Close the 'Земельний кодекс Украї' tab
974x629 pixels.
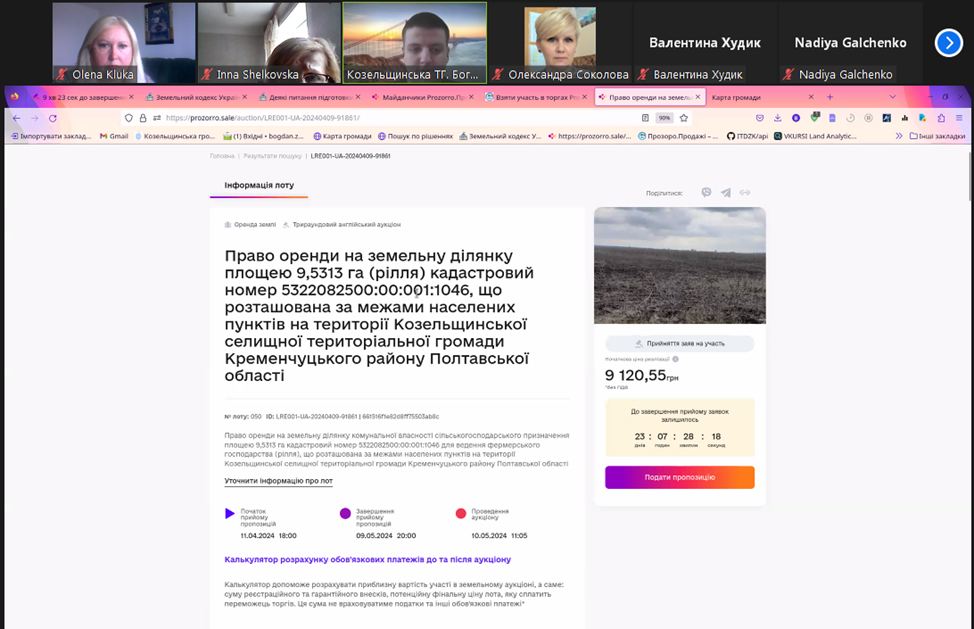pyautogui.click(x=244, y=97)
